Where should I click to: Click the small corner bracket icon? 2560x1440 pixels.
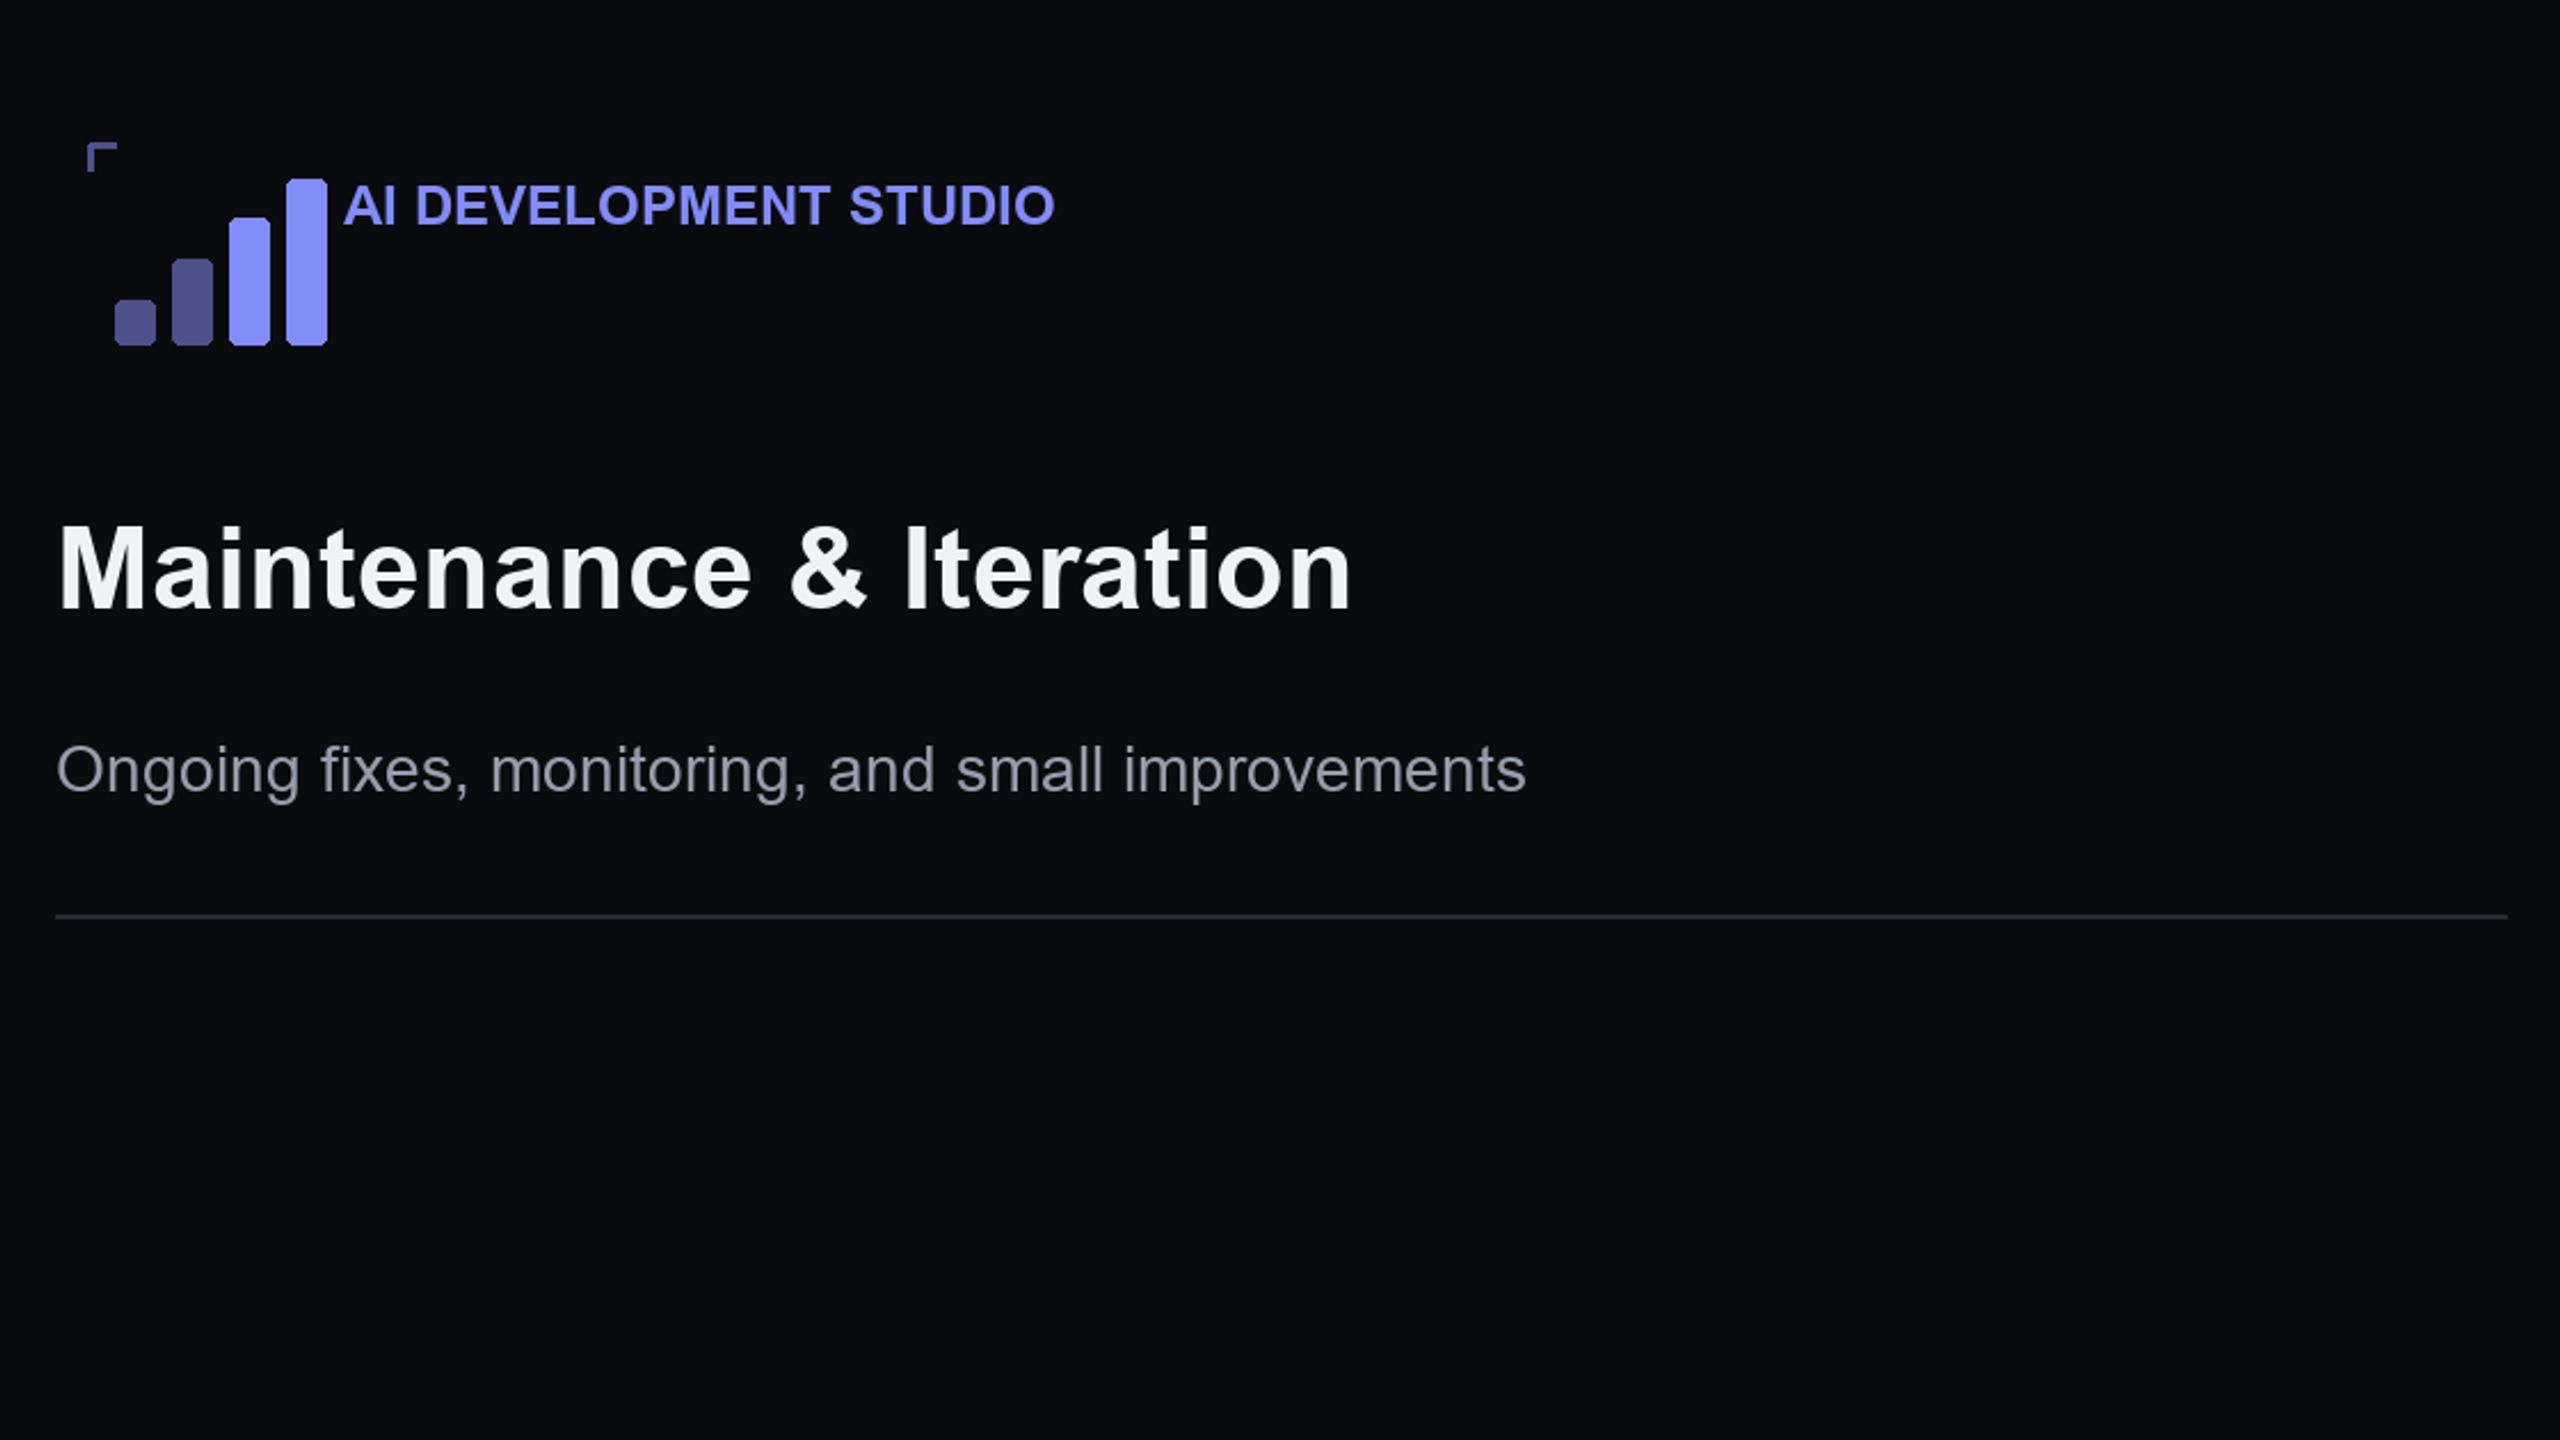102,157
